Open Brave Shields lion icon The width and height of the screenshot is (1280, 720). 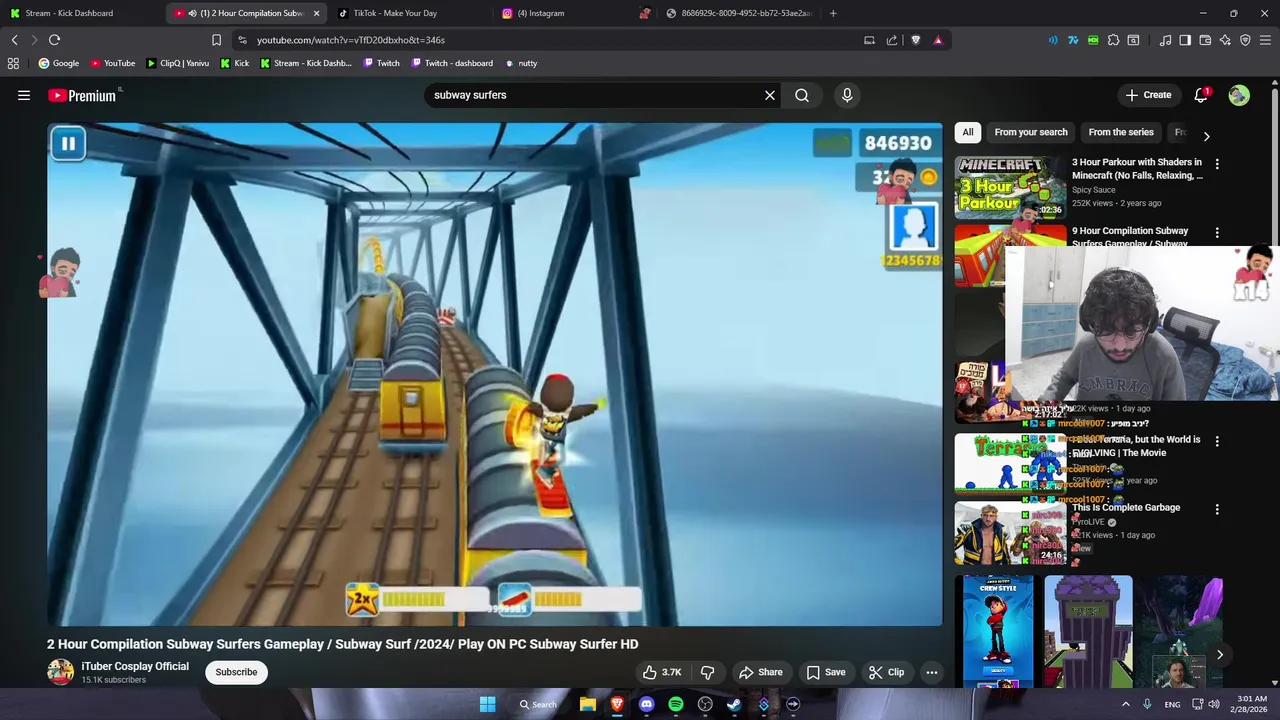click(915, 40)
